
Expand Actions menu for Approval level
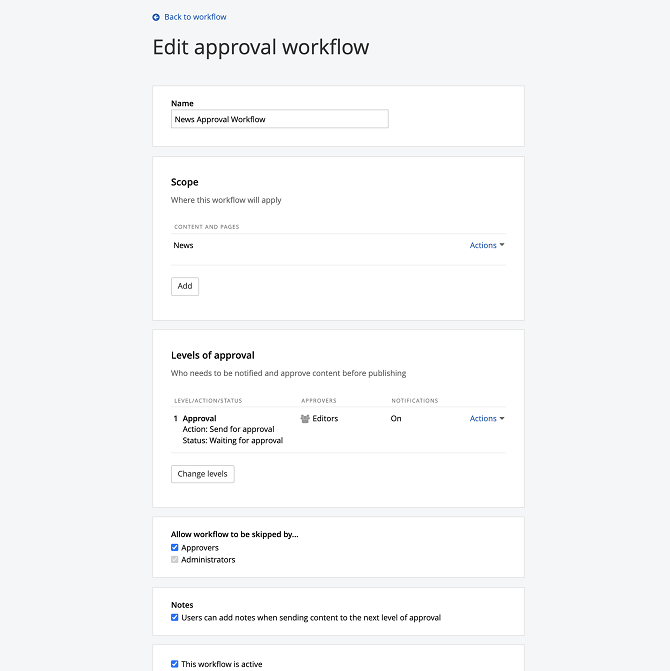tap(487, 419)
